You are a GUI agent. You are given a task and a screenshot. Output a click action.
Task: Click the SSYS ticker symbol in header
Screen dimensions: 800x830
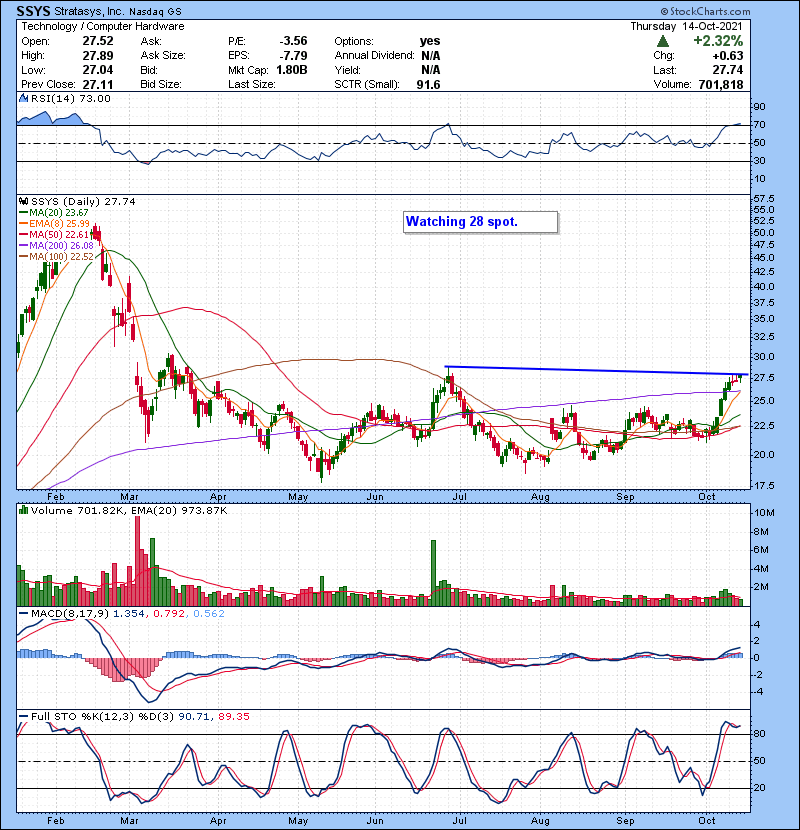[33, 11]
